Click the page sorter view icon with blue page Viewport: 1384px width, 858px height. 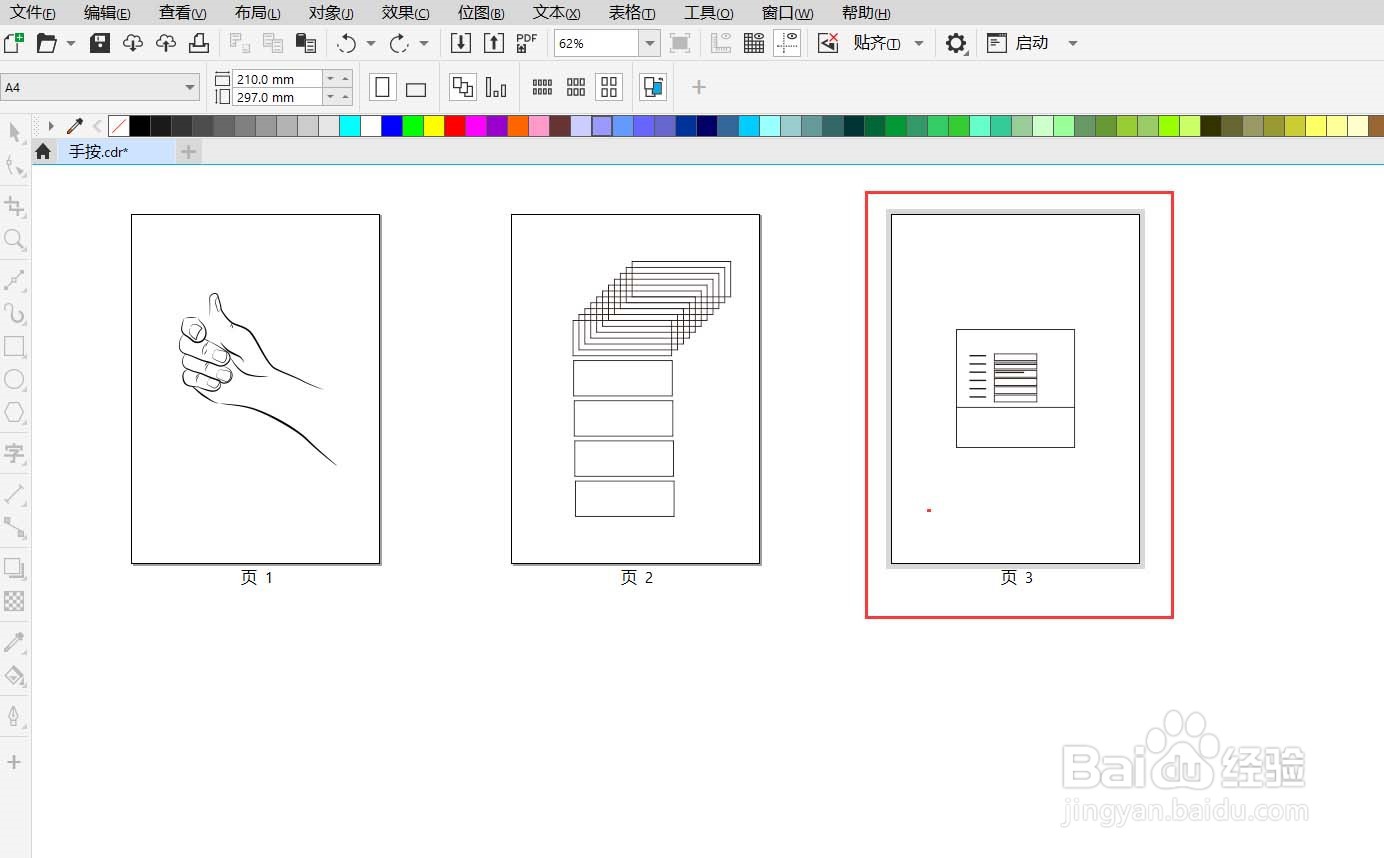click(653, 87)
